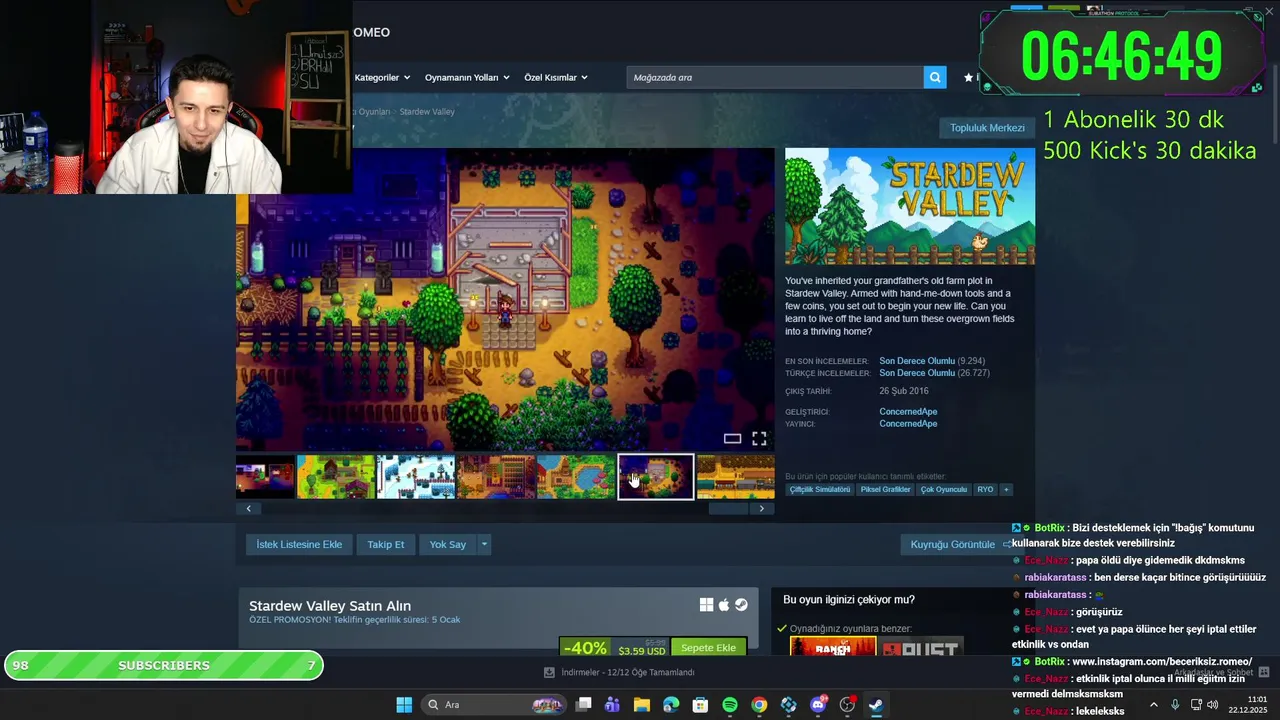
Task: Select the first dark interior thumbnail
Action: tap(265, 477)
